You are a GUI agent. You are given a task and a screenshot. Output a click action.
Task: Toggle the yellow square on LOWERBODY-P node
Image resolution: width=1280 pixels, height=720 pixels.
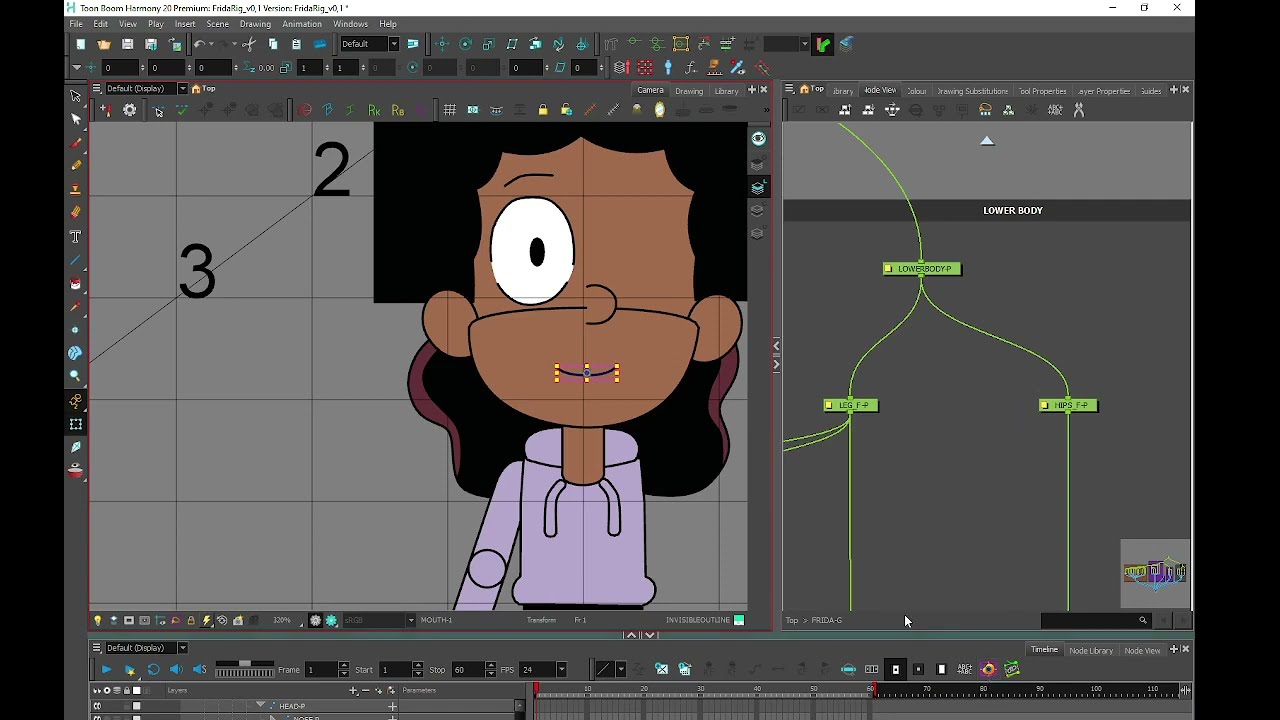click(889, 269)
